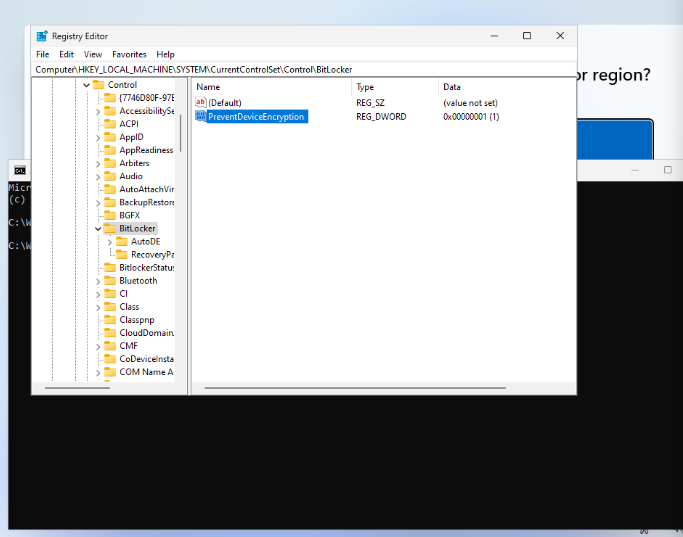
Task: Open the File menu
Action: tap(42, 54)
